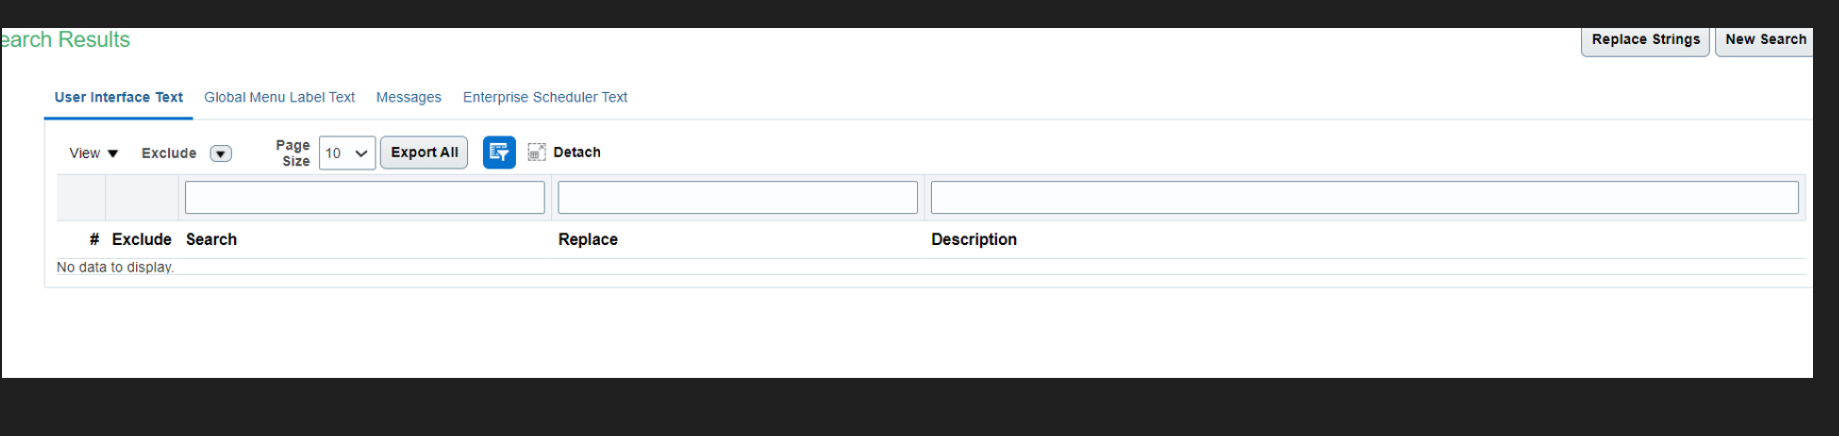Click the Search column filter field
This screenshot has width=1839, height=436.
pyautogui.click(x=365, y=197)
